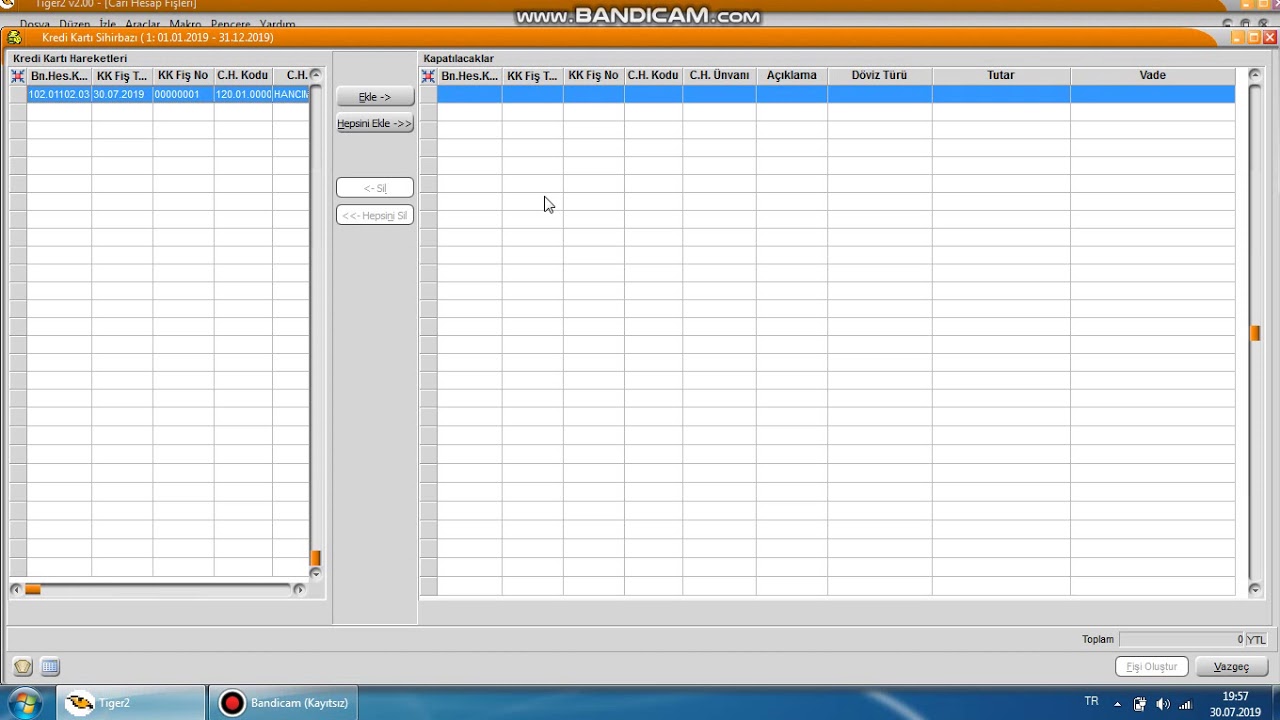Open the bag-shaped icon at window bottom-left

(23, 667)
